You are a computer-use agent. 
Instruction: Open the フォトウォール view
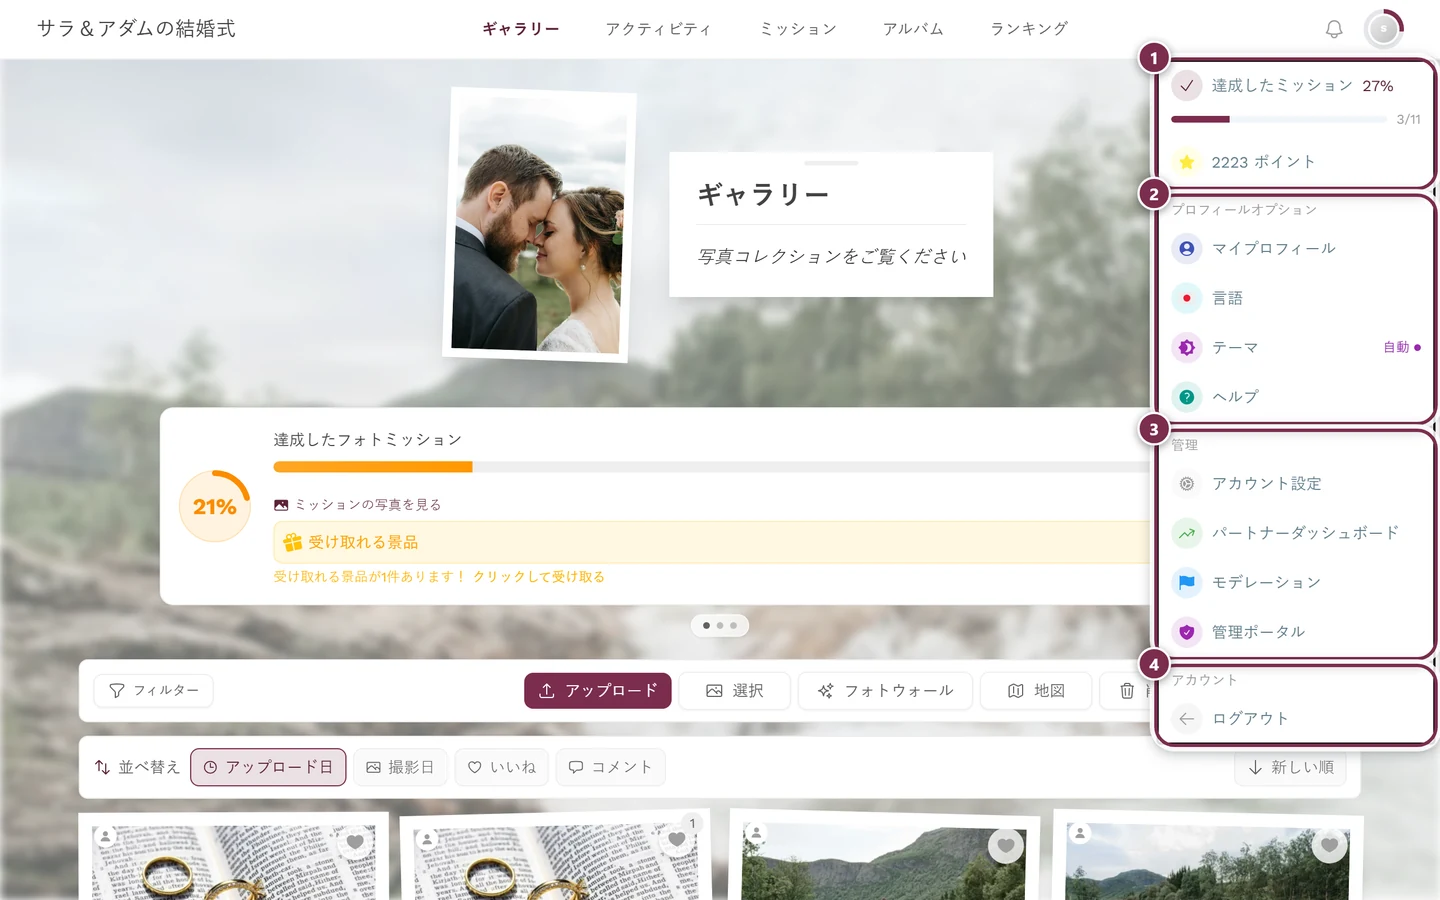tap(885, 691)
